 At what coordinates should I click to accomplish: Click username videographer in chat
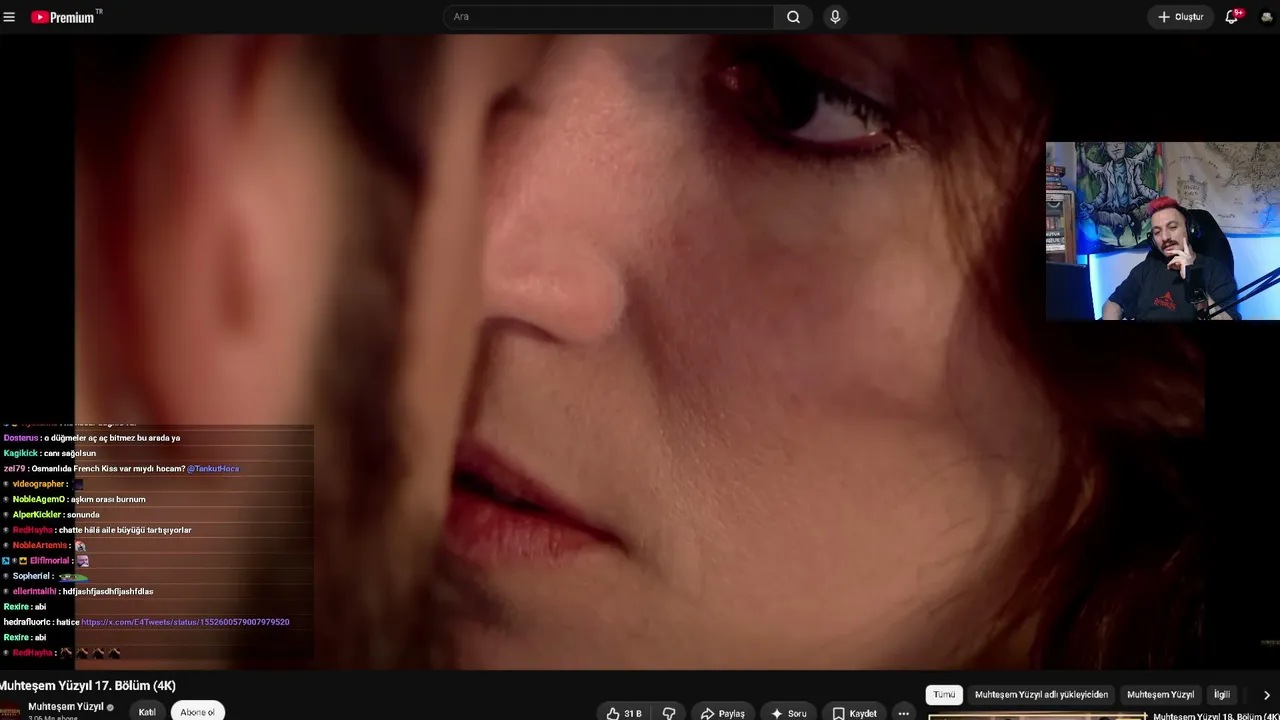pos(39,484)
